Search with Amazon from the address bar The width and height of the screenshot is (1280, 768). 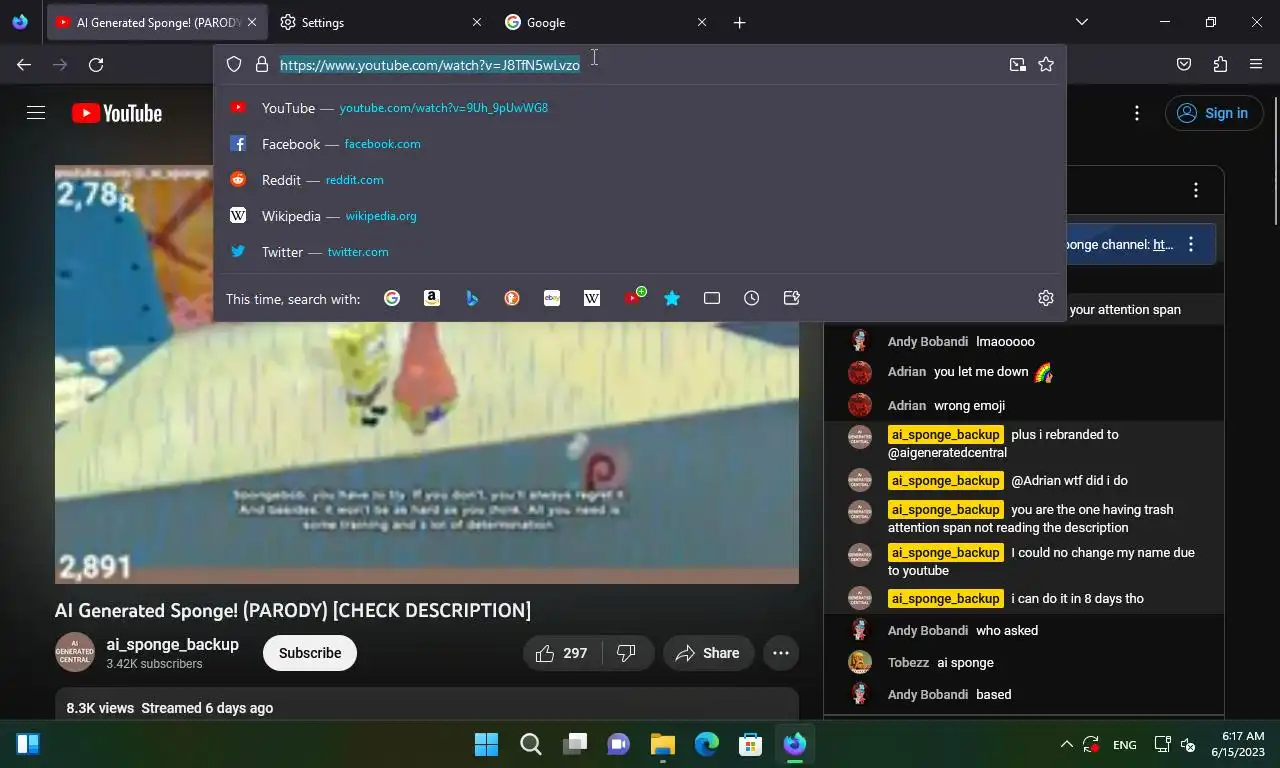[x=432, y=298]
